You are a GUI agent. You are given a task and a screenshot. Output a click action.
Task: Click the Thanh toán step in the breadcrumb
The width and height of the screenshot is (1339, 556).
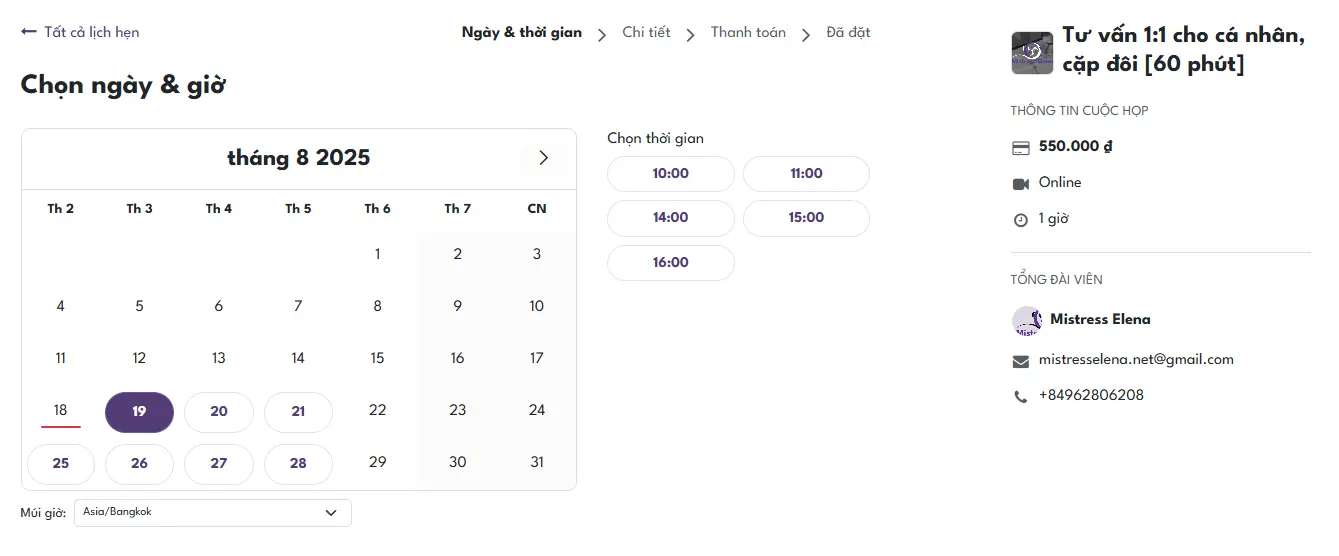pos(748,32)
